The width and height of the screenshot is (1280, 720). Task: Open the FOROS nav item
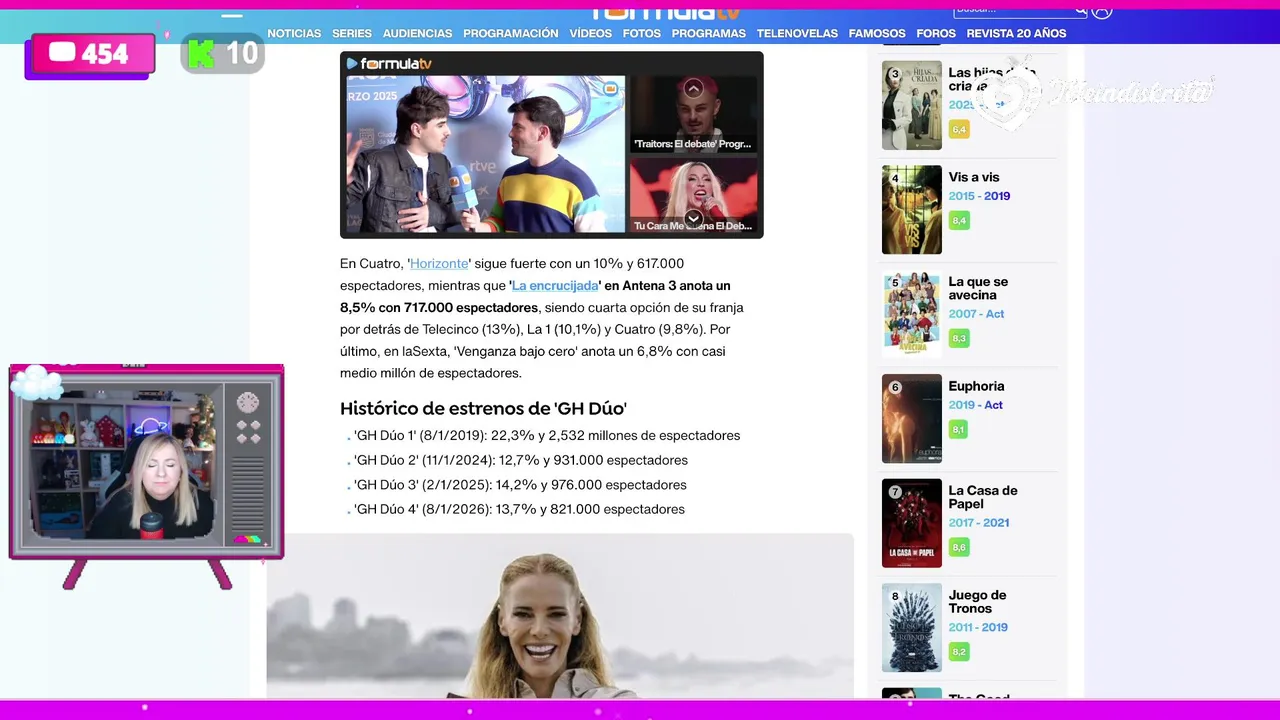point(936,33)
